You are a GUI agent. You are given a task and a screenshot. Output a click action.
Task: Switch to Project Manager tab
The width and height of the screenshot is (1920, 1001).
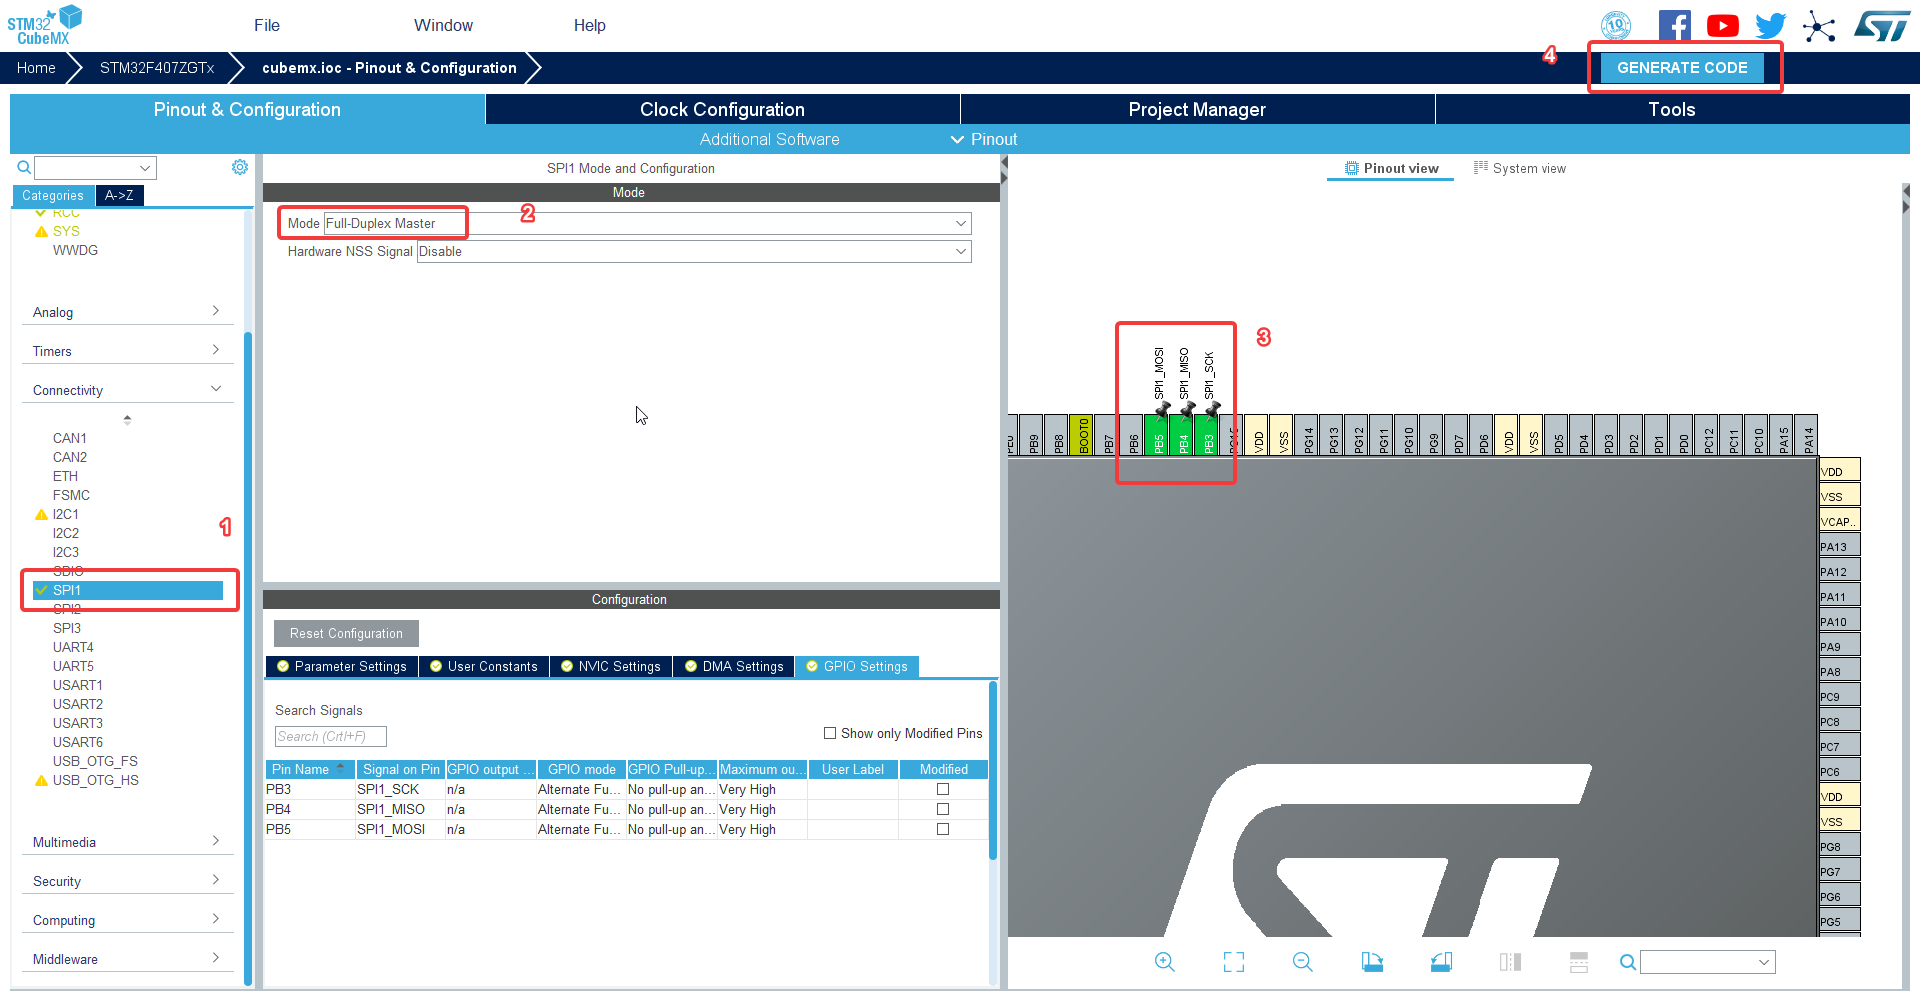coord(1197,109)
